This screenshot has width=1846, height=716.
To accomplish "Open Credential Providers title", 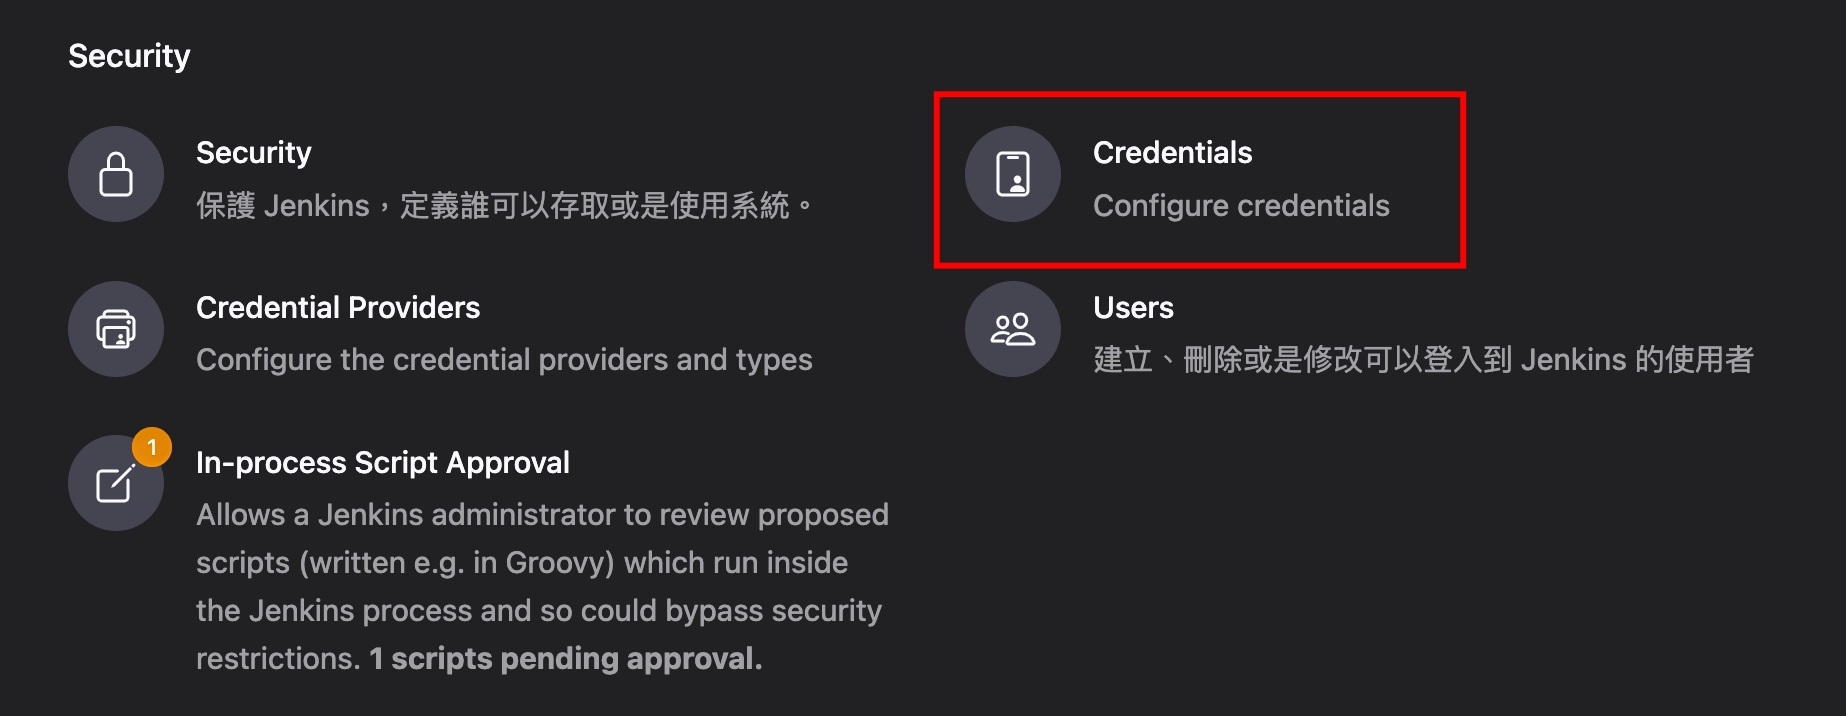I will [x=338, y=307].
